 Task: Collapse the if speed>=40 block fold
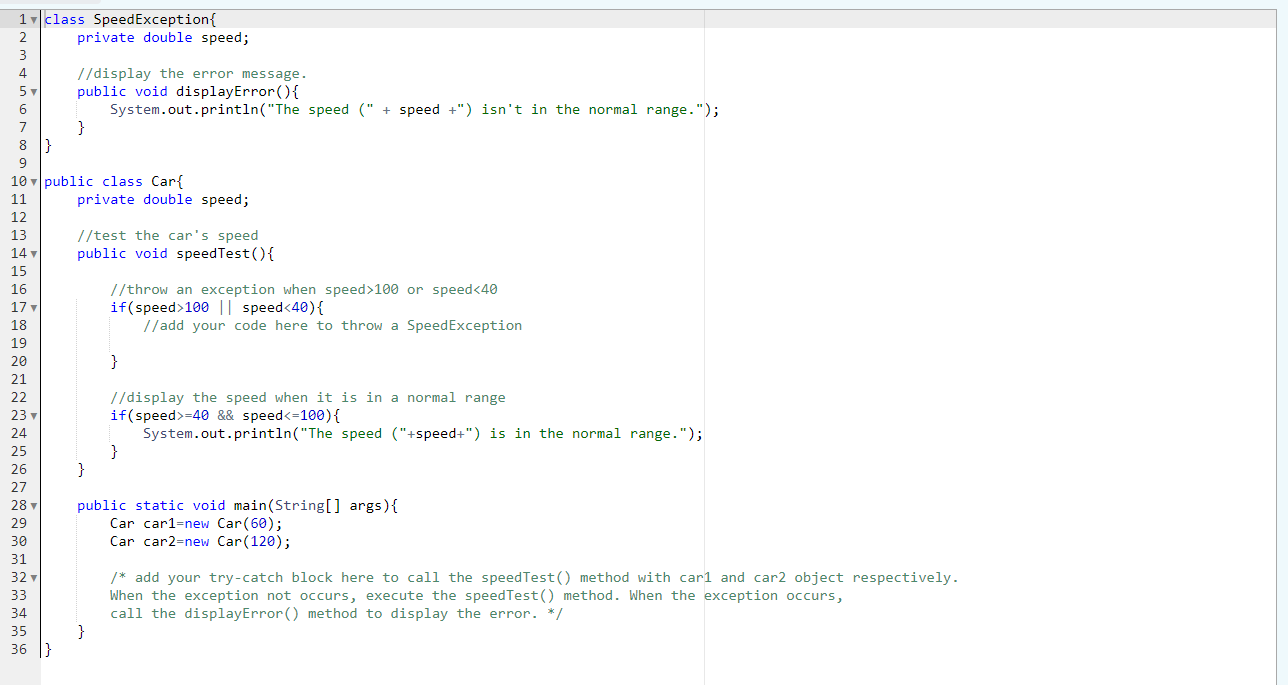pos(35,415)
